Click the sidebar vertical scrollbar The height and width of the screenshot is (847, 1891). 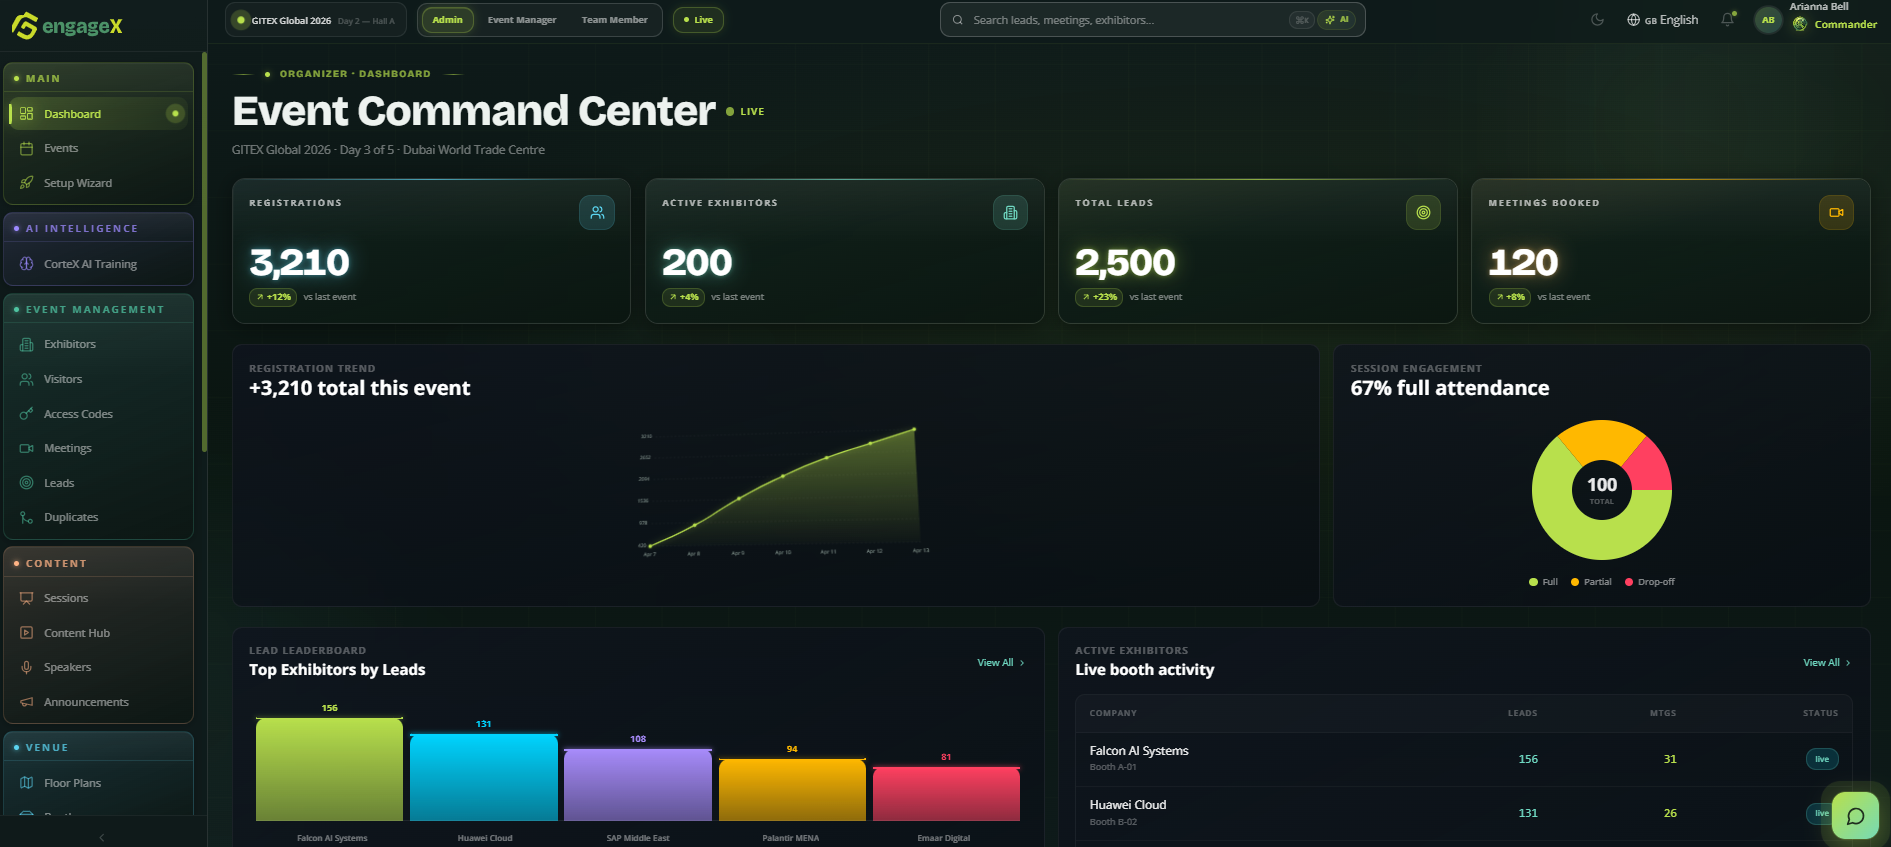pos(204,252)
